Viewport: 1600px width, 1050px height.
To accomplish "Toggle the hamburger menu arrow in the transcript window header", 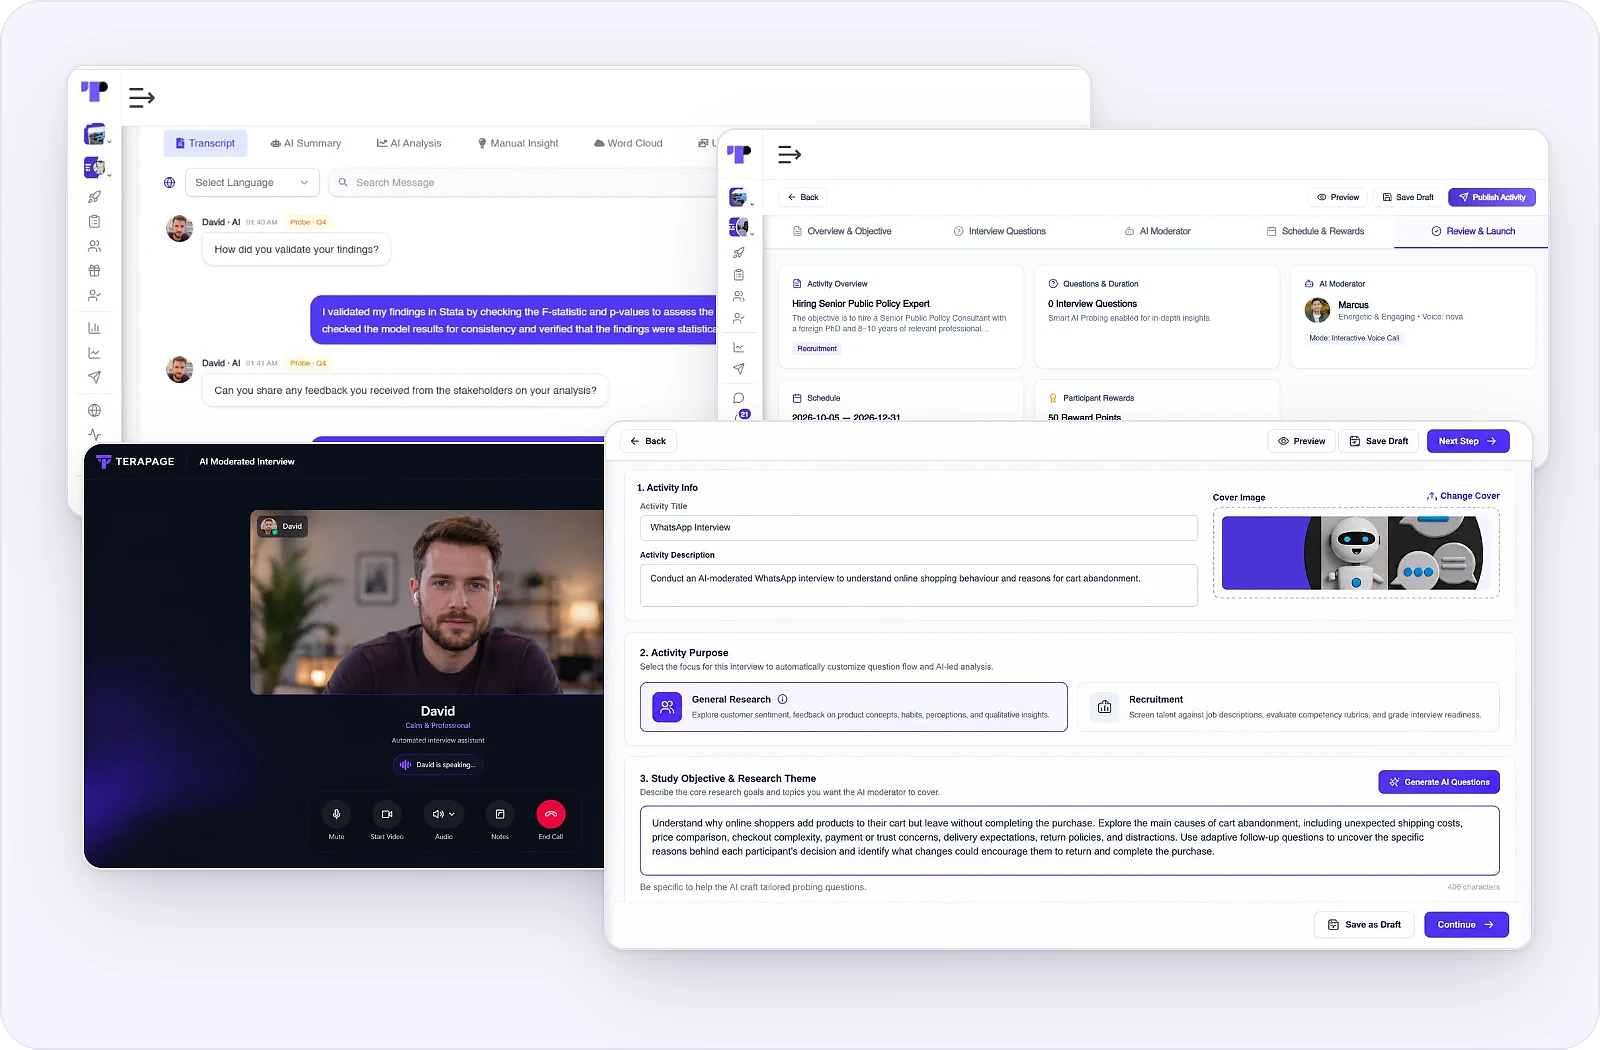I will pos(142,97).
